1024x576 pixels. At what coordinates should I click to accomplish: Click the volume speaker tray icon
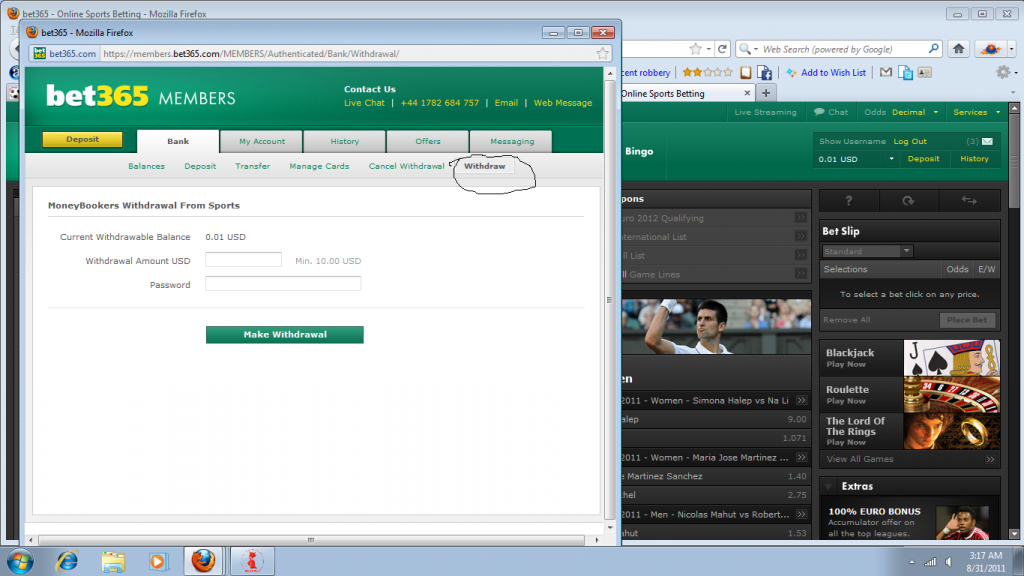pos(949,562)
